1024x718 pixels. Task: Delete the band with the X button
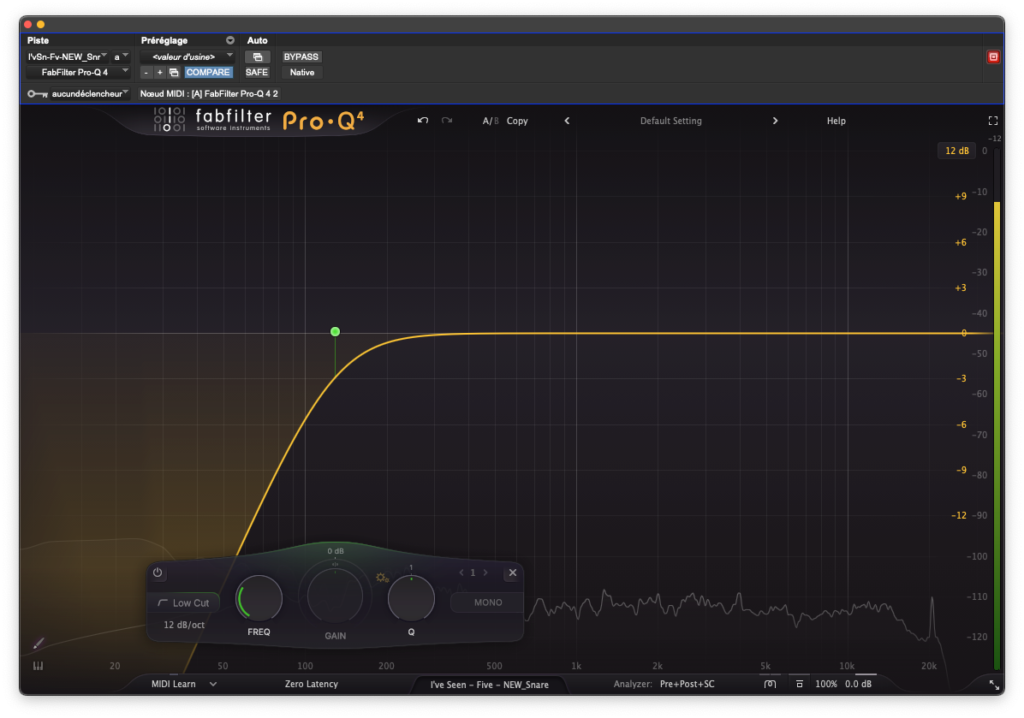[x=513, y=573]
